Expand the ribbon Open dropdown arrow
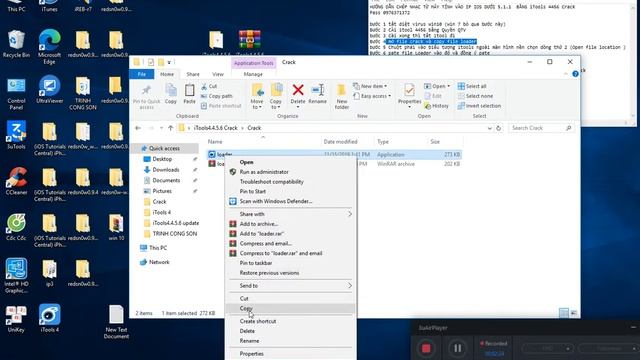Image resolution: width=640 pixels, height=360 pixels. (x=449, y=86)
